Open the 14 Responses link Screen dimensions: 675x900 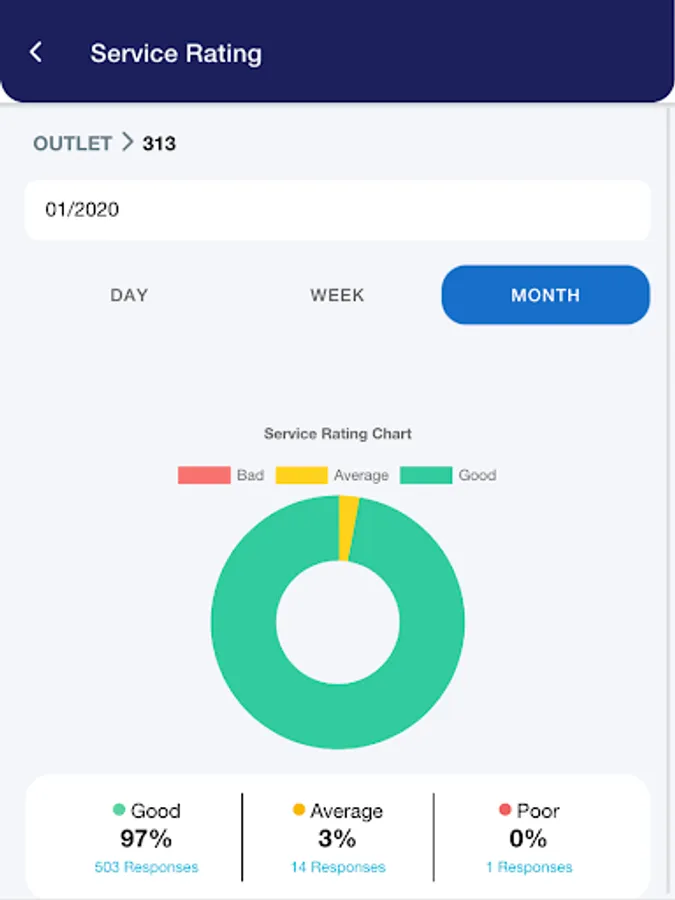[x=338, y=867]
